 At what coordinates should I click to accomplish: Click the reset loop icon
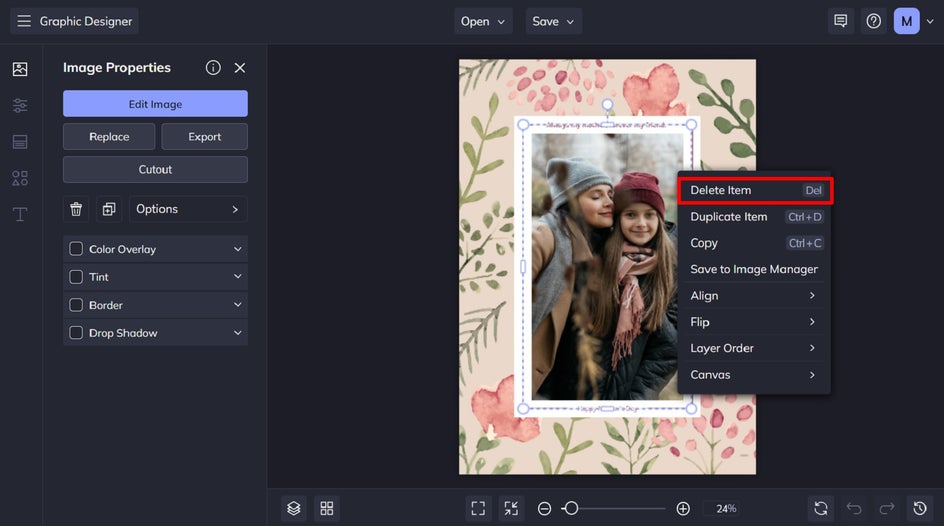tap(821, 509)
